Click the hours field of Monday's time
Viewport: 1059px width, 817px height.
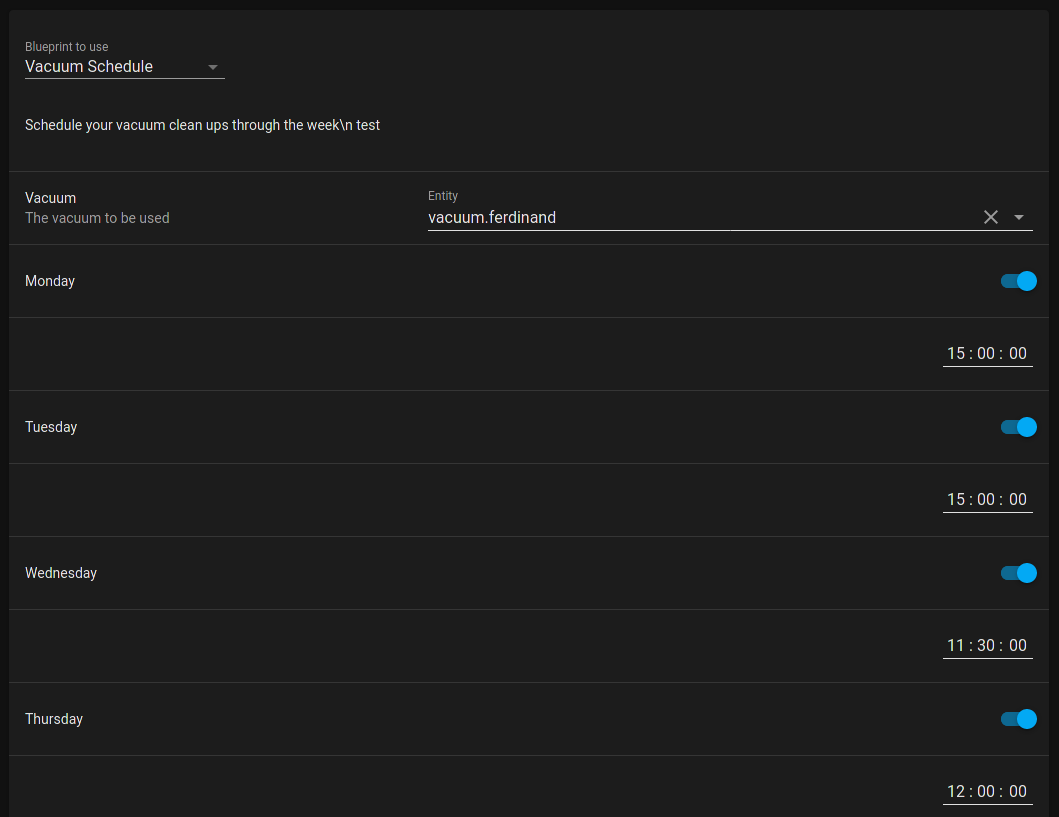[956, 353]
